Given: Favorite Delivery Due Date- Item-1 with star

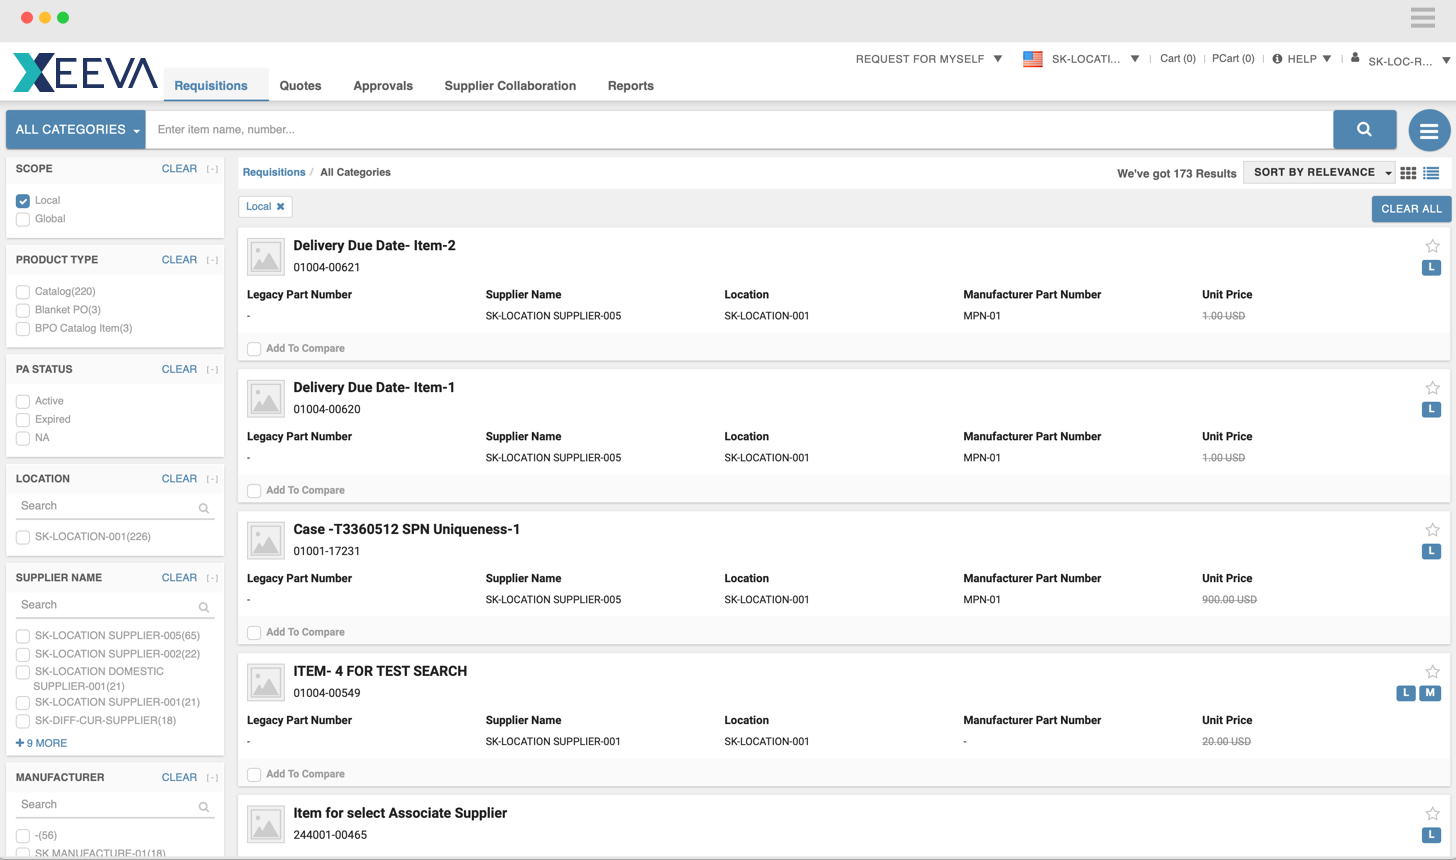Looking at the screenshot, I should coord(1432,388).
